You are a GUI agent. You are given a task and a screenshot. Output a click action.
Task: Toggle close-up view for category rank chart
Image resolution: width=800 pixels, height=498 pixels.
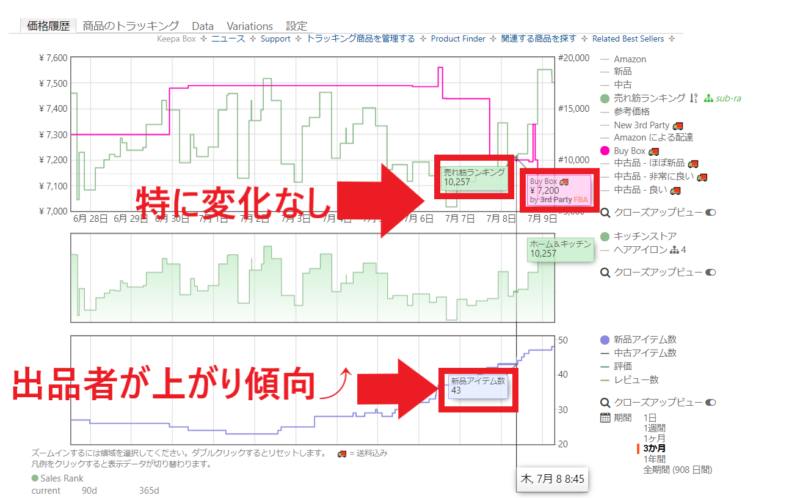pyautogui.click(x=711, y=271)
